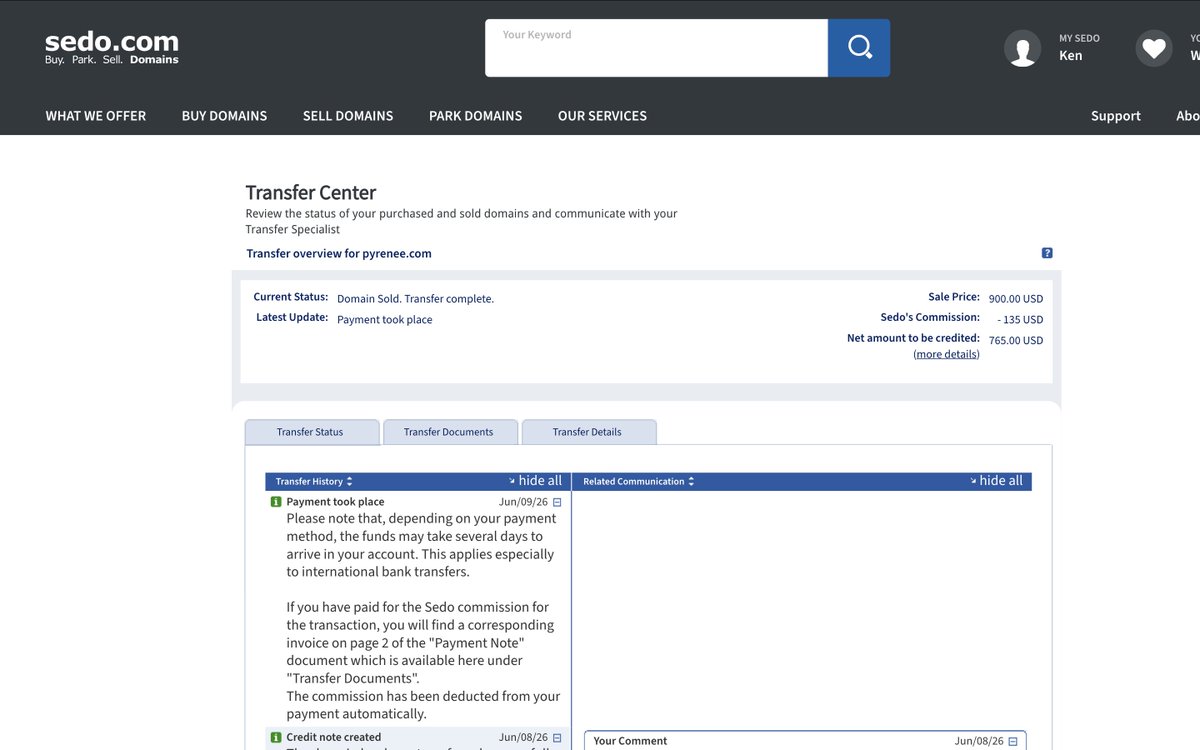
Task: Open the Support link
Action: point(1116,116)
